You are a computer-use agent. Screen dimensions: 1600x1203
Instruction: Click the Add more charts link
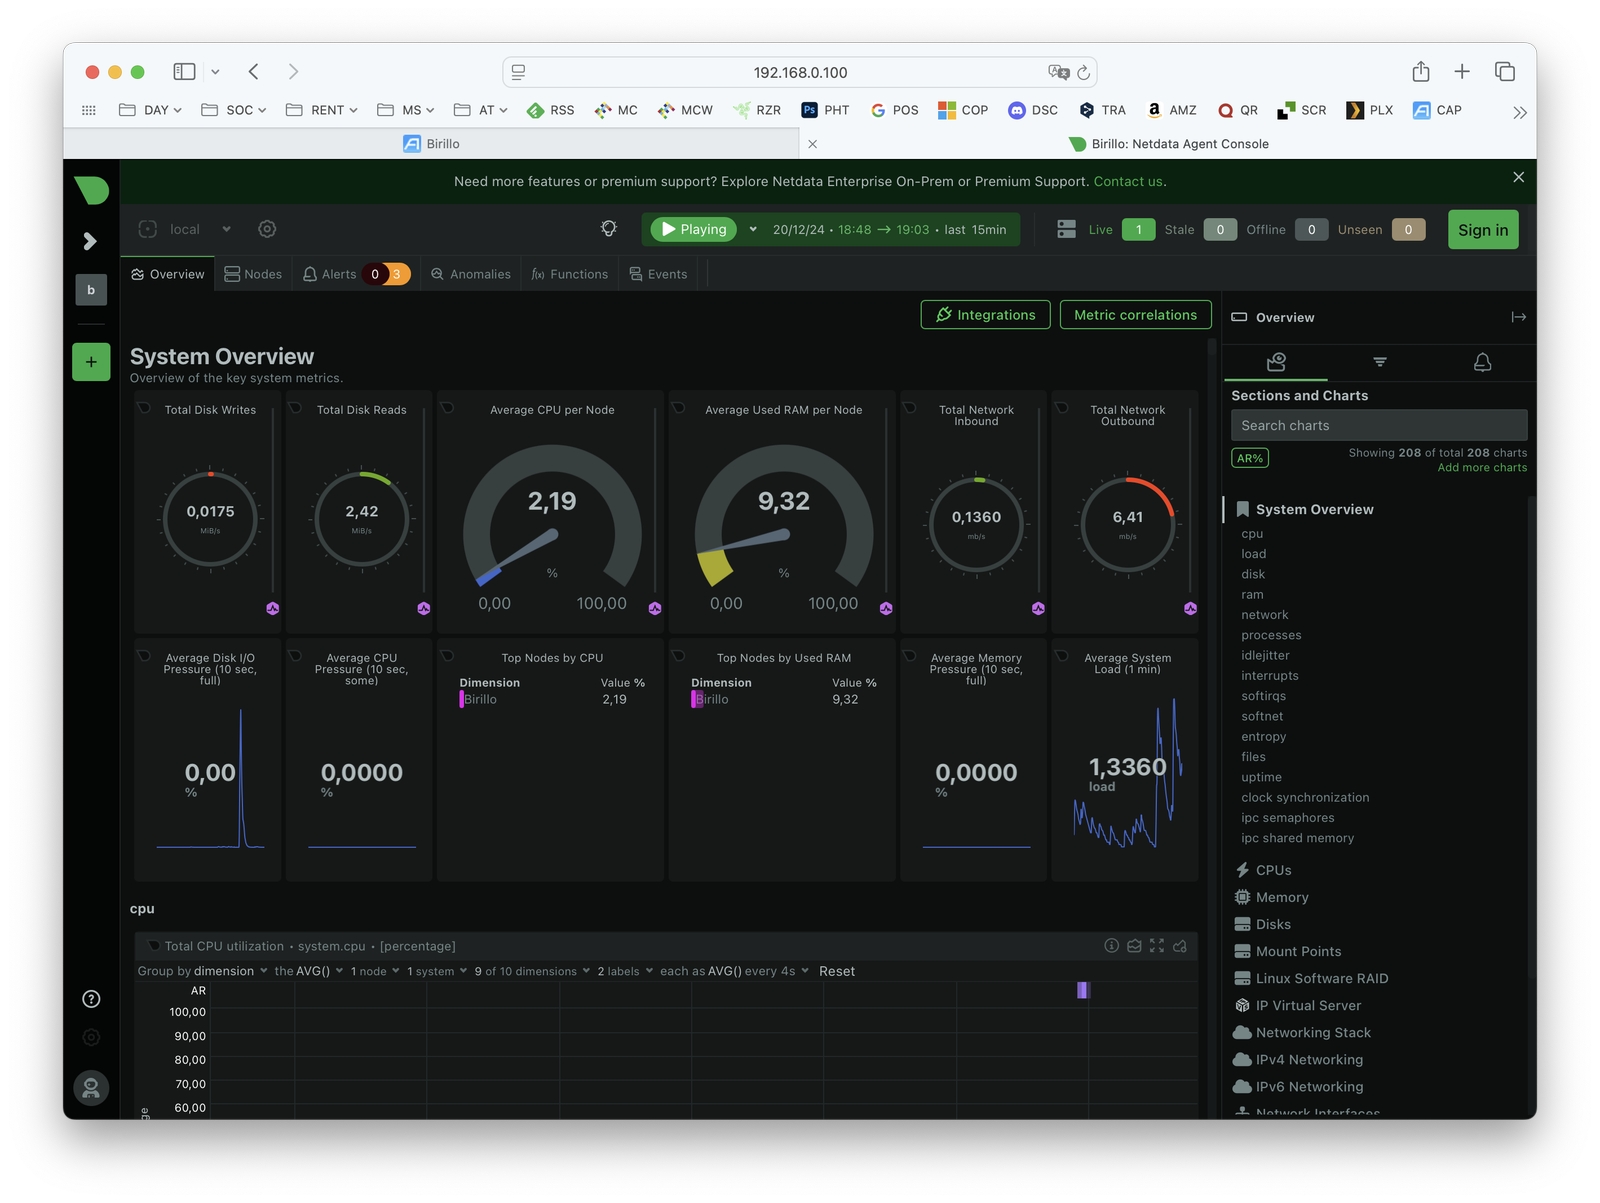pyautogui.click(x=1481, y=468)
